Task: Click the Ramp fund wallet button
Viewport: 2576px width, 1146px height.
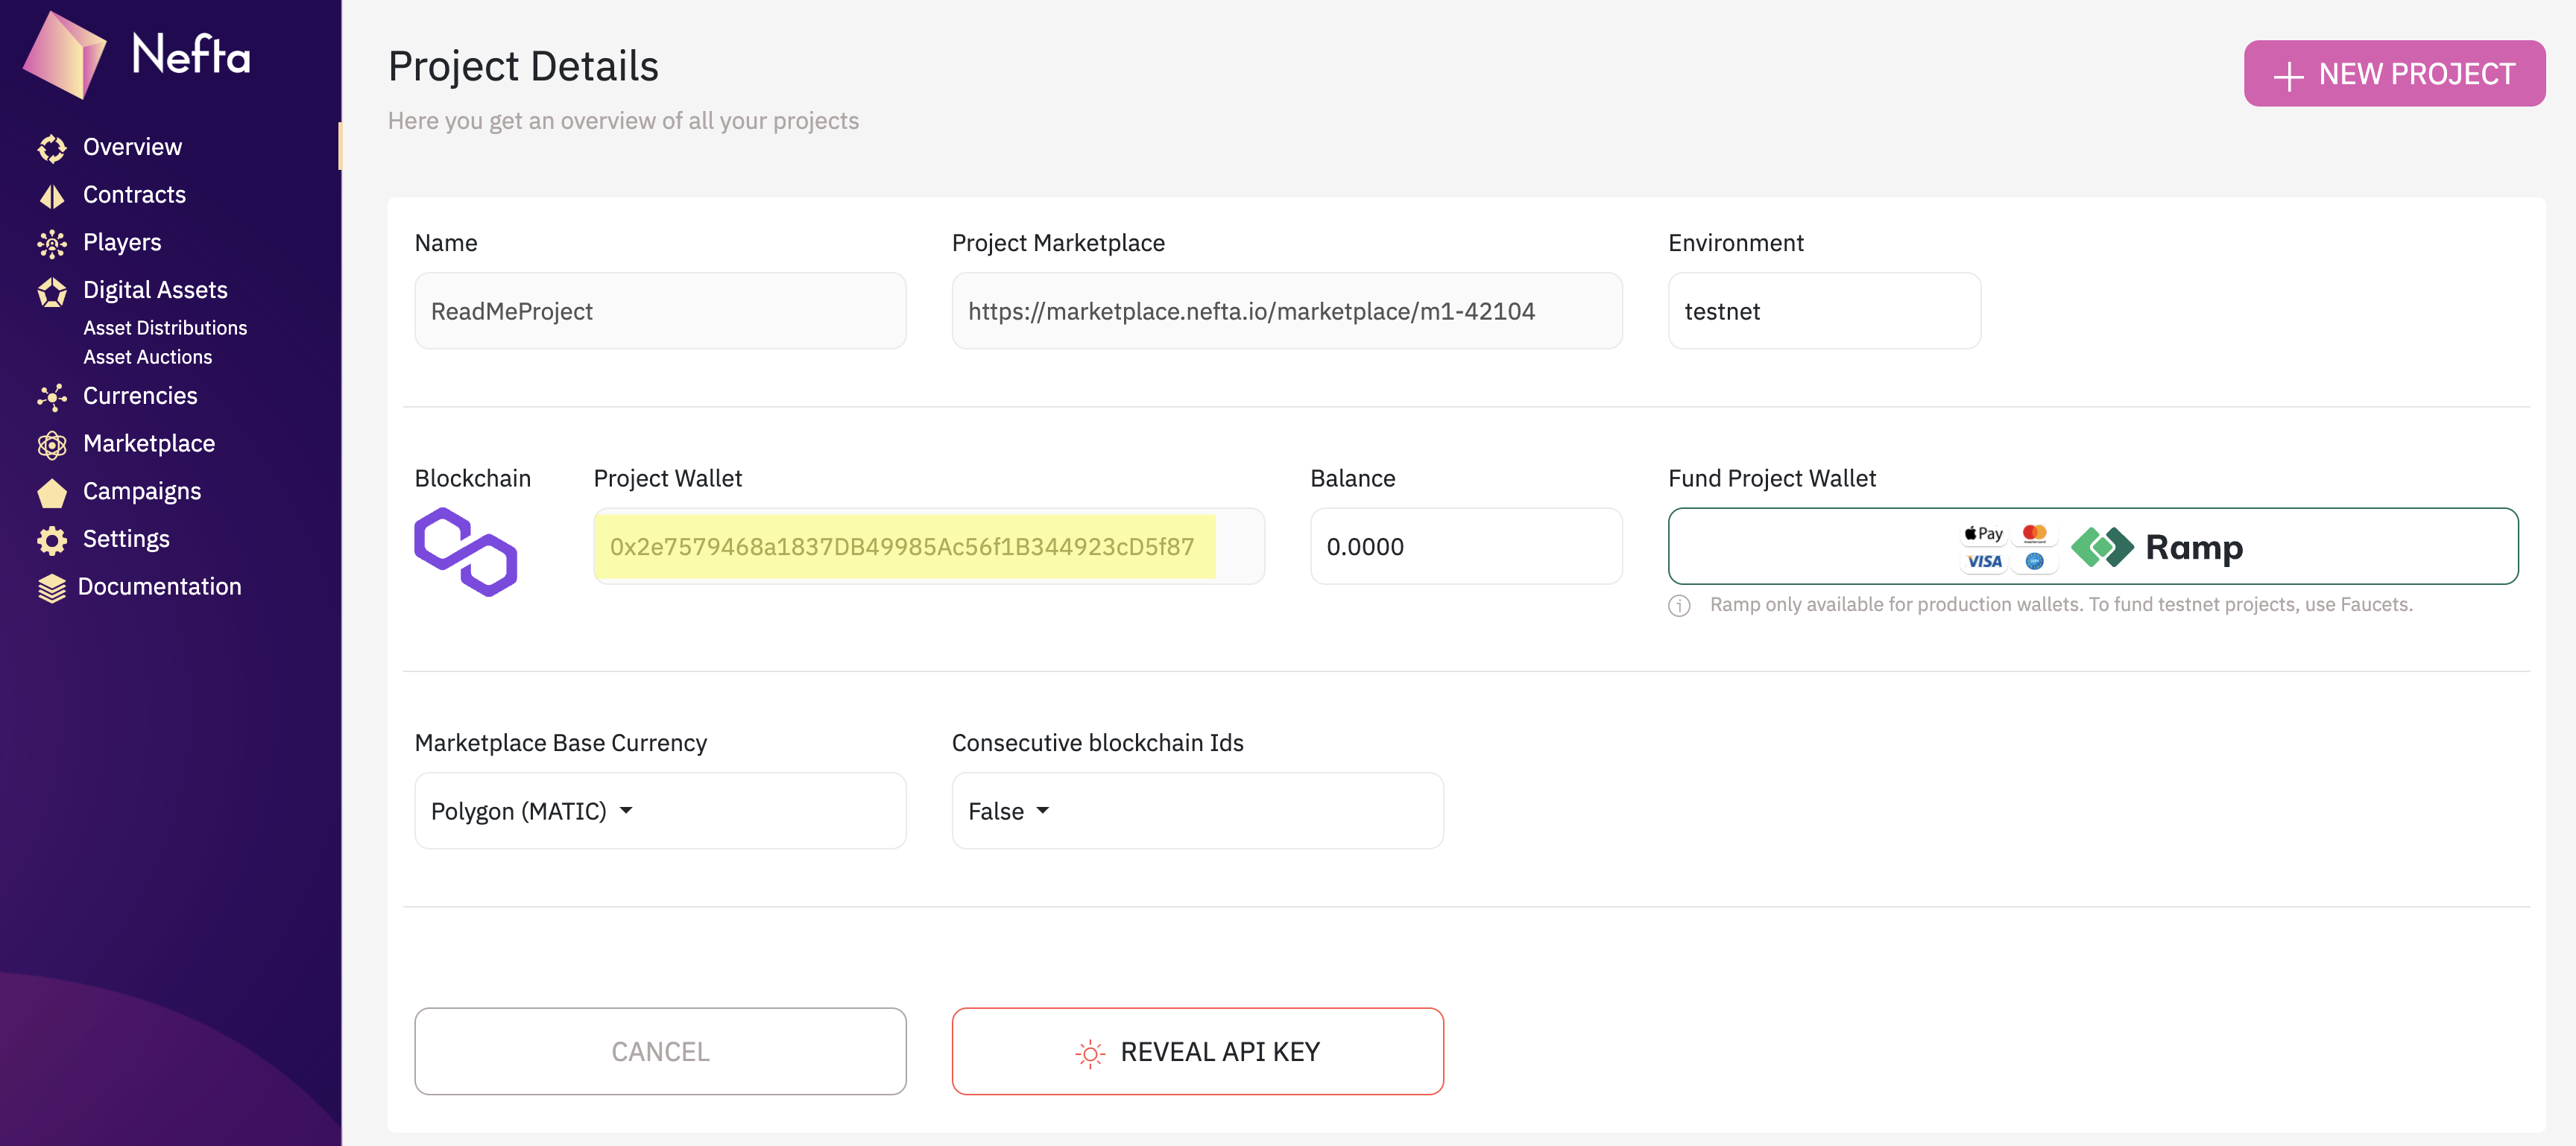Action: pos(2092,546)
